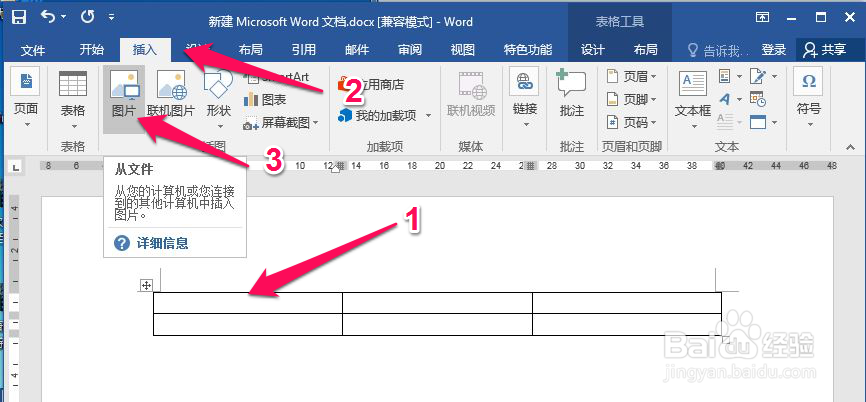Click the 共享 share button
This screenshot has height=402, width=866.
825,50
